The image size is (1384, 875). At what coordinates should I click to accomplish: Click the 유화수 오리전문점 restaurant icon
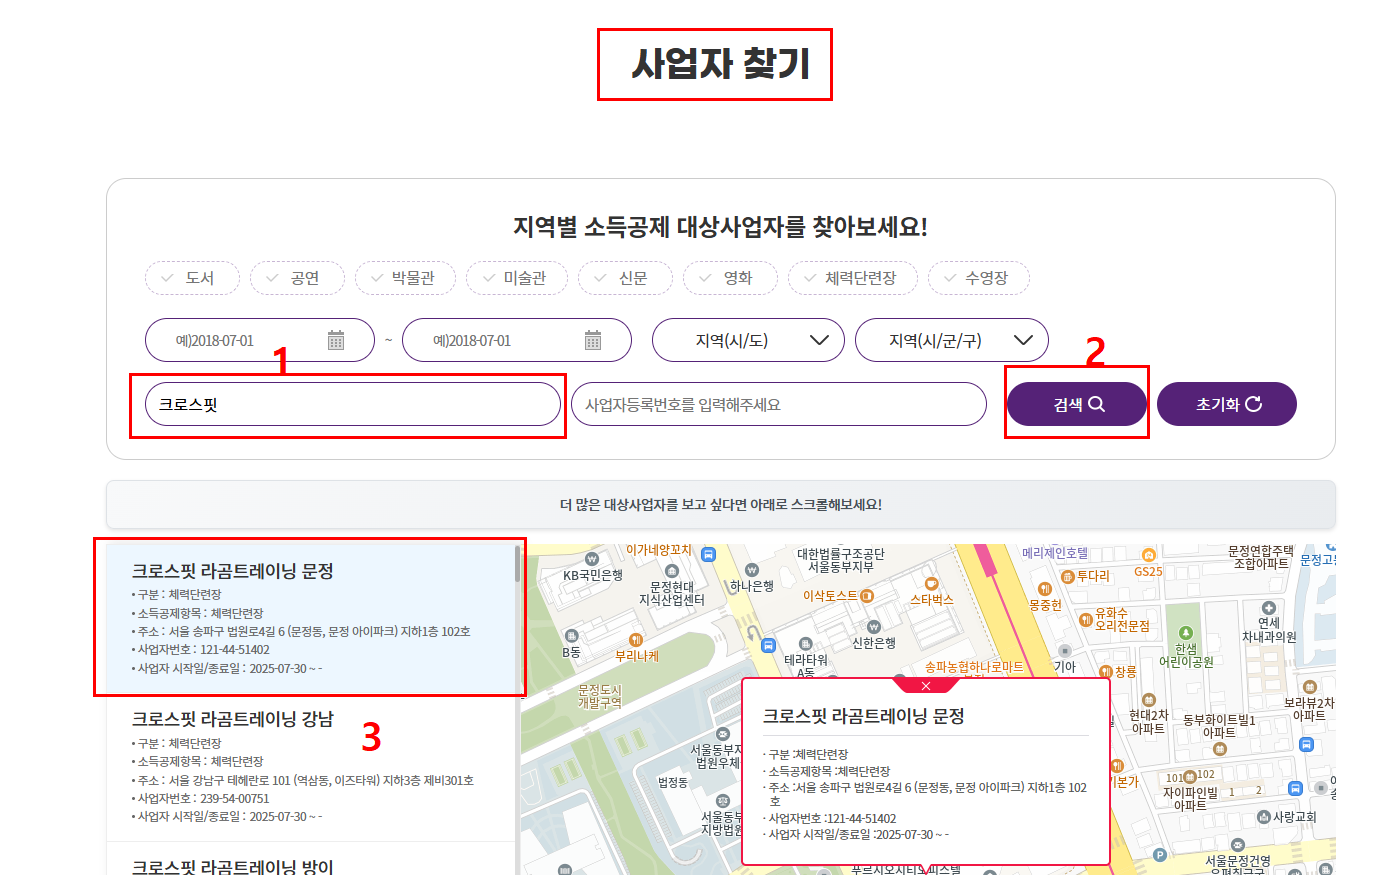point(1086,619)
